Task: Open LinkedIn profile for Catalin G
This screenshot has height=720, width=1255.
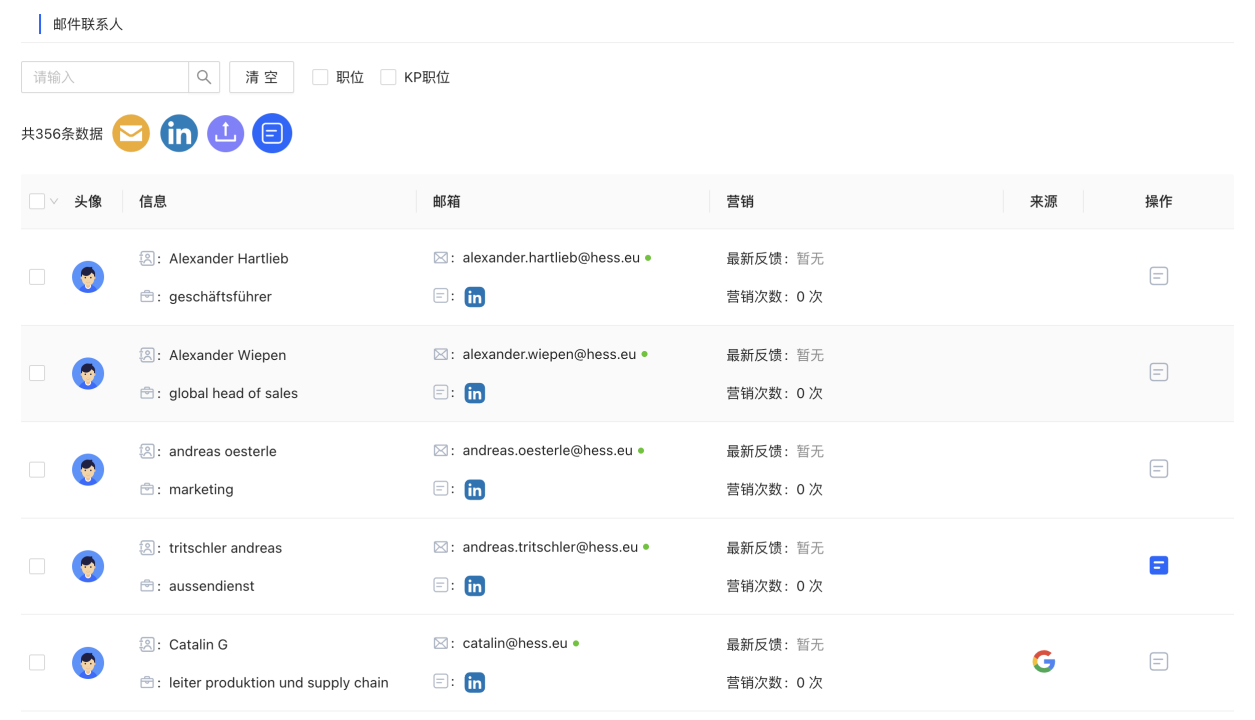Action: pyautogui.click(x=475, y=683)
